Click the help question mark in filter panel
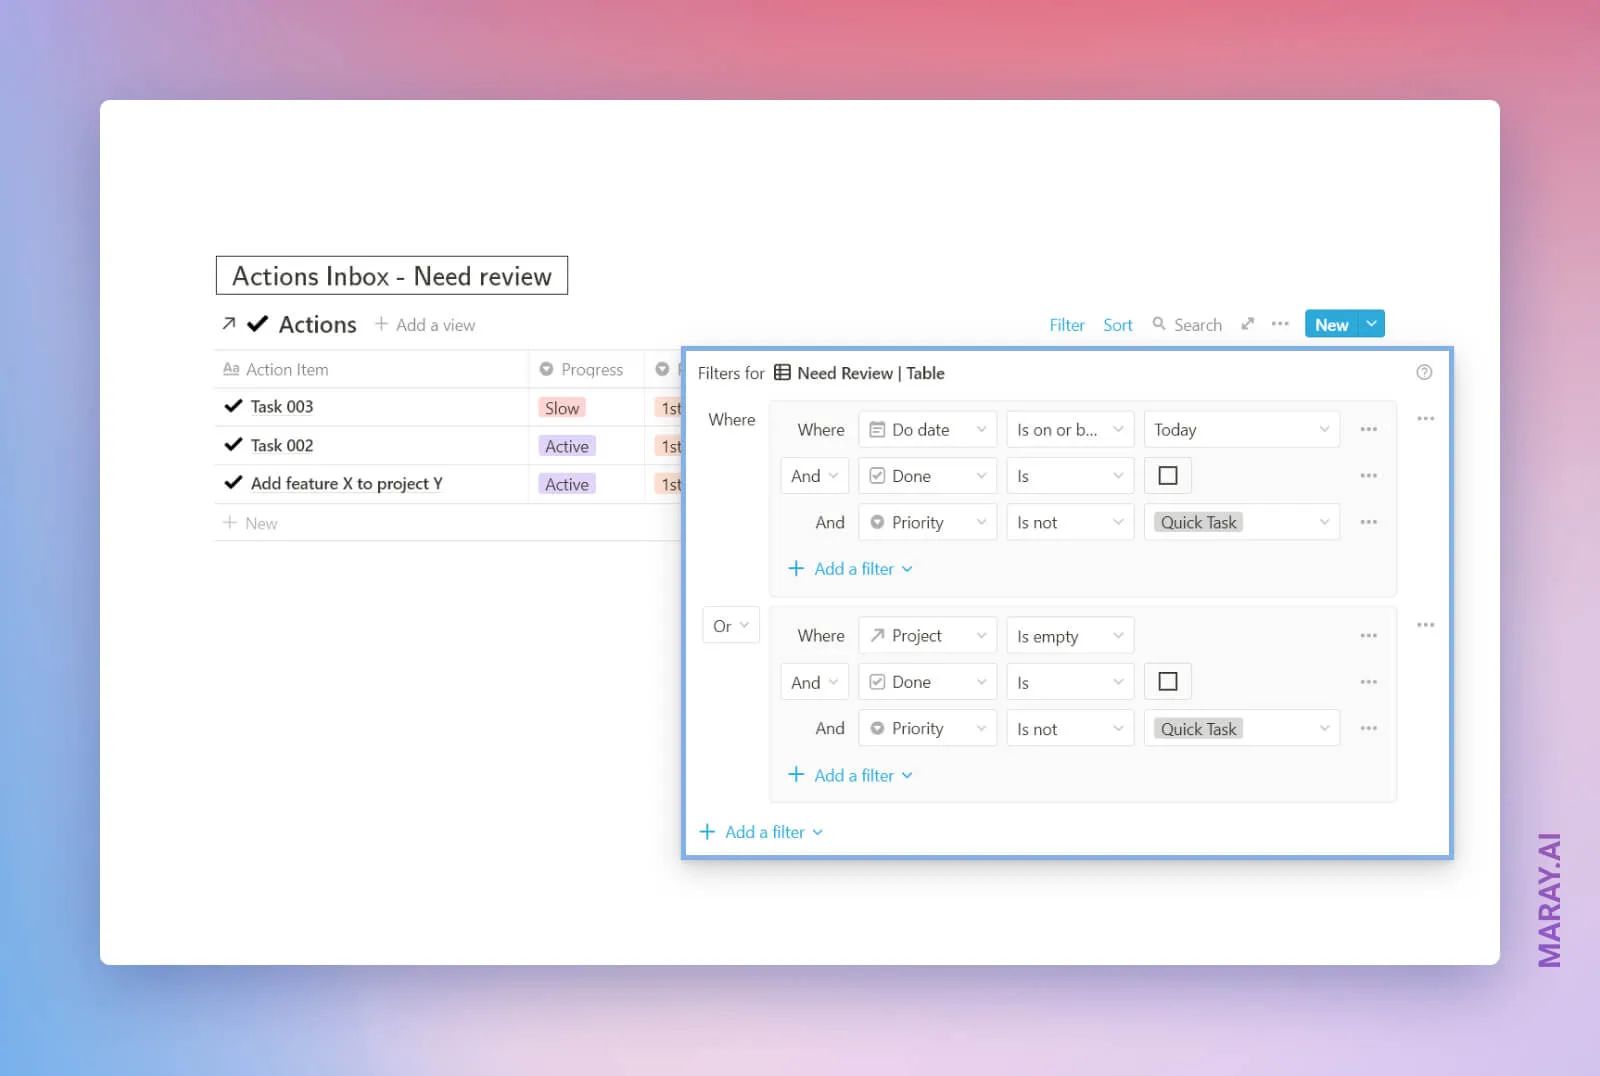Screen dimensions: 1600x1076 tap(1424, 371)
